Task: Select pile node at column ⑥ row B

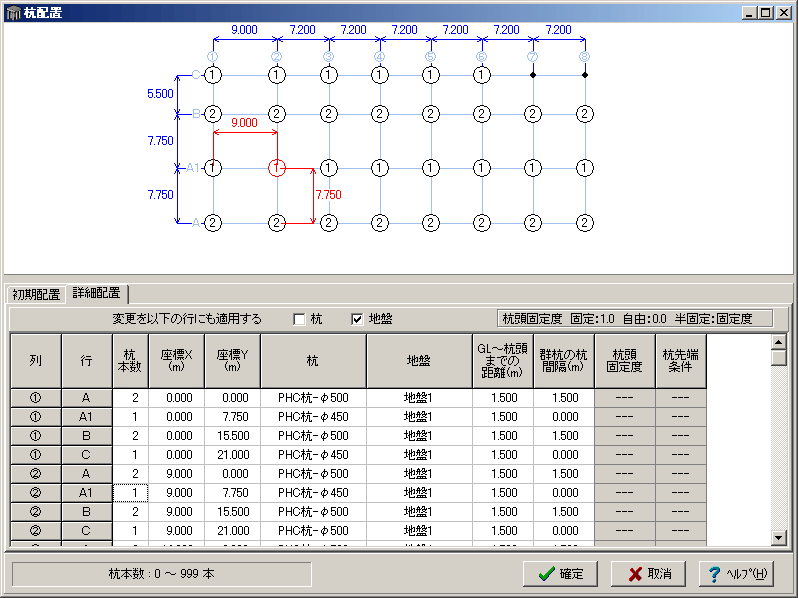Action: pyautogui.click(x=482, y=114)
